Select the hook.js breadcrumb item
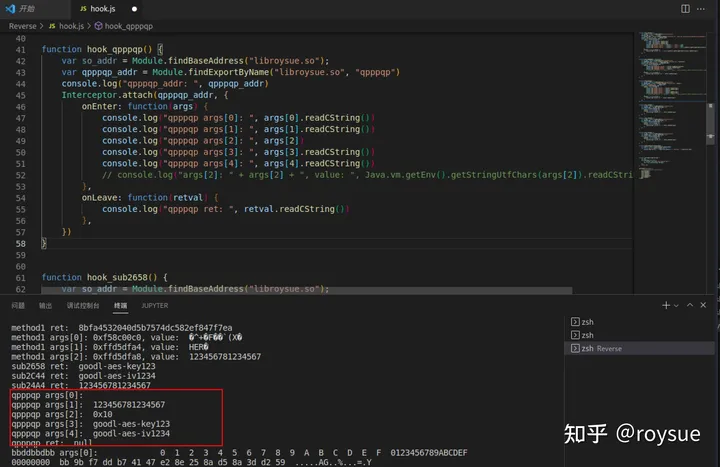 71,26
